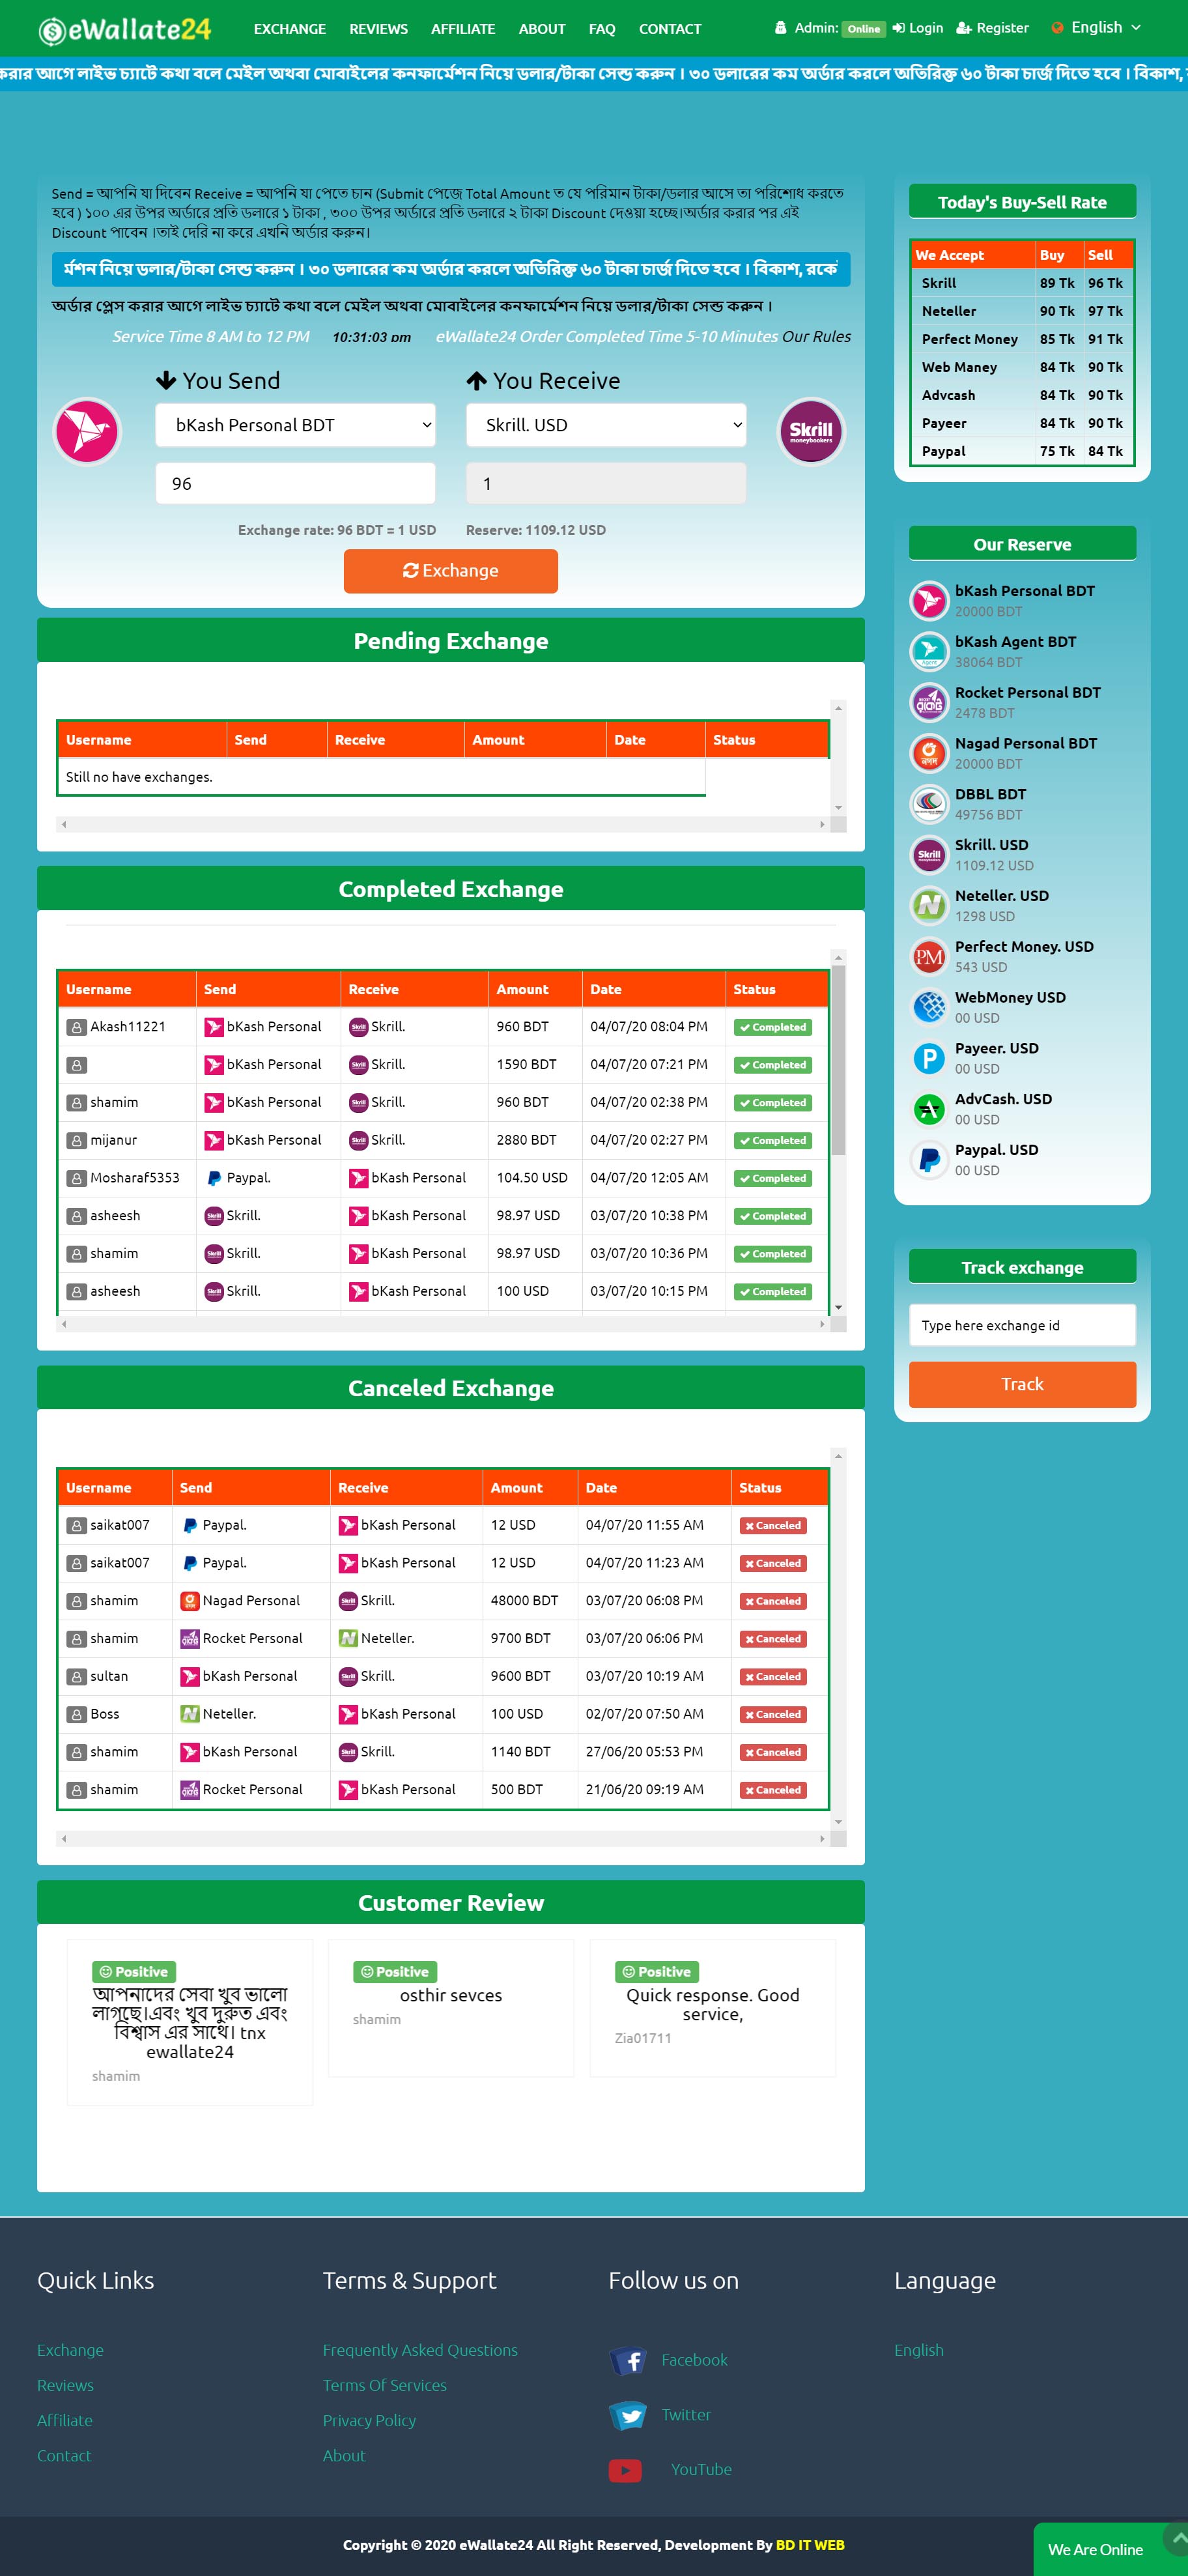This screenshot has width=1188, height=2576.
Task: Open the You Receive currency dropdown
Action: [605, 425]
